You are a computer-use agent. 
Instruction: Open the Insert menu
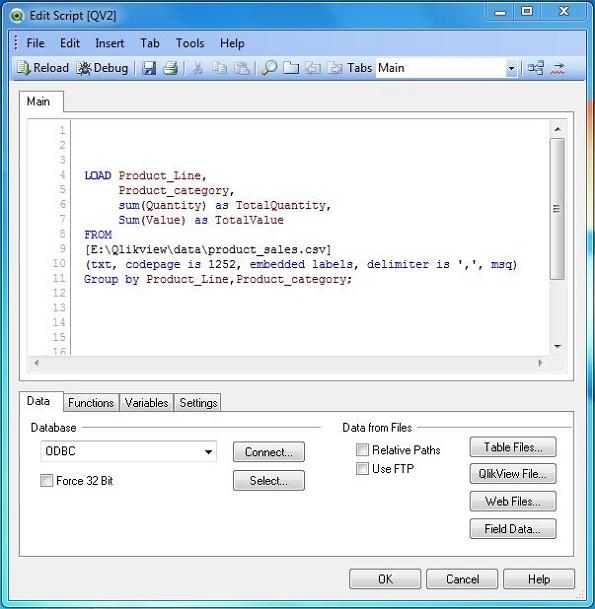pos(110,43)
